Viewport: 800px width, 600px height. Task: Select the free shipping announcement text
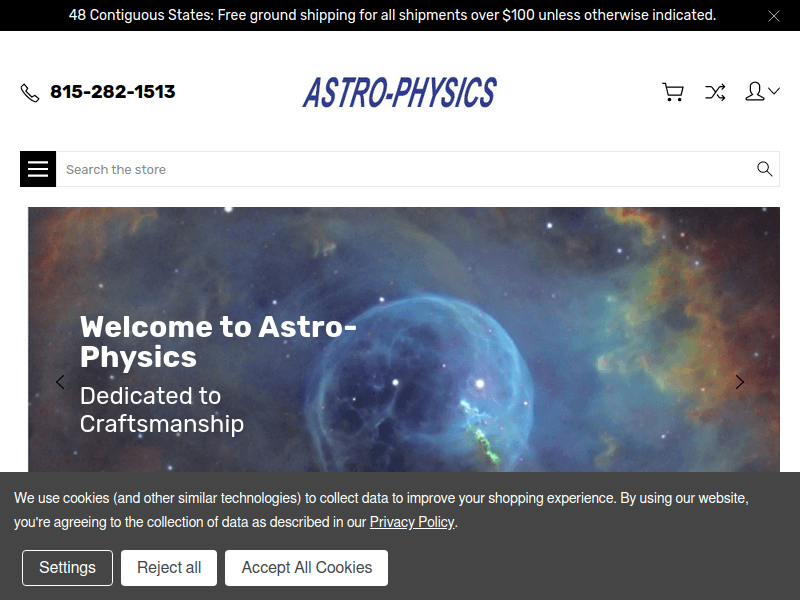coord(393,15)
